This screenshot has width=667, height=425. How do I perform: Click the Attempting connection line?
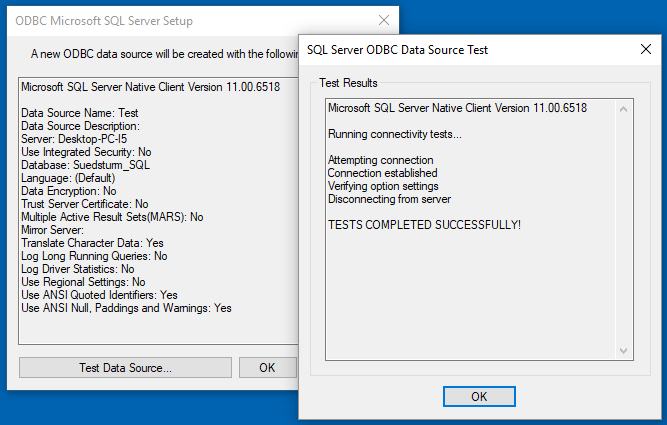click(381, 160)
